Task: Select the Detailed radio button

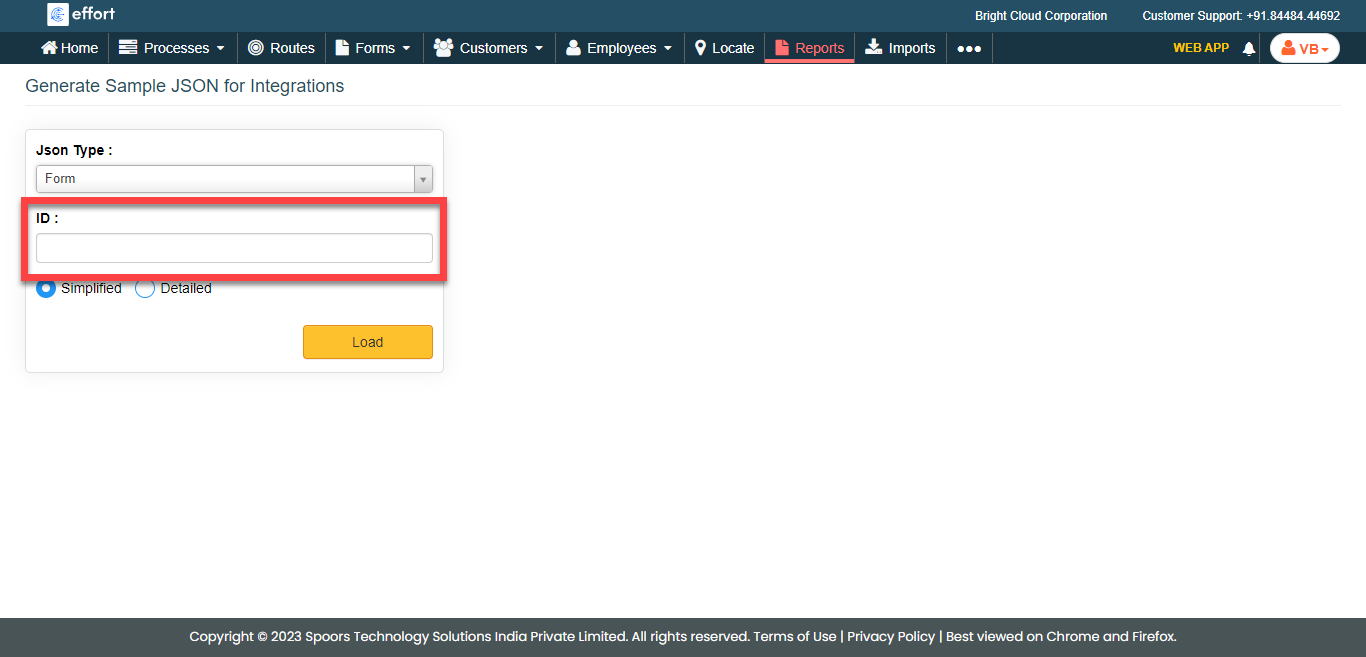Action: [145, 288]
